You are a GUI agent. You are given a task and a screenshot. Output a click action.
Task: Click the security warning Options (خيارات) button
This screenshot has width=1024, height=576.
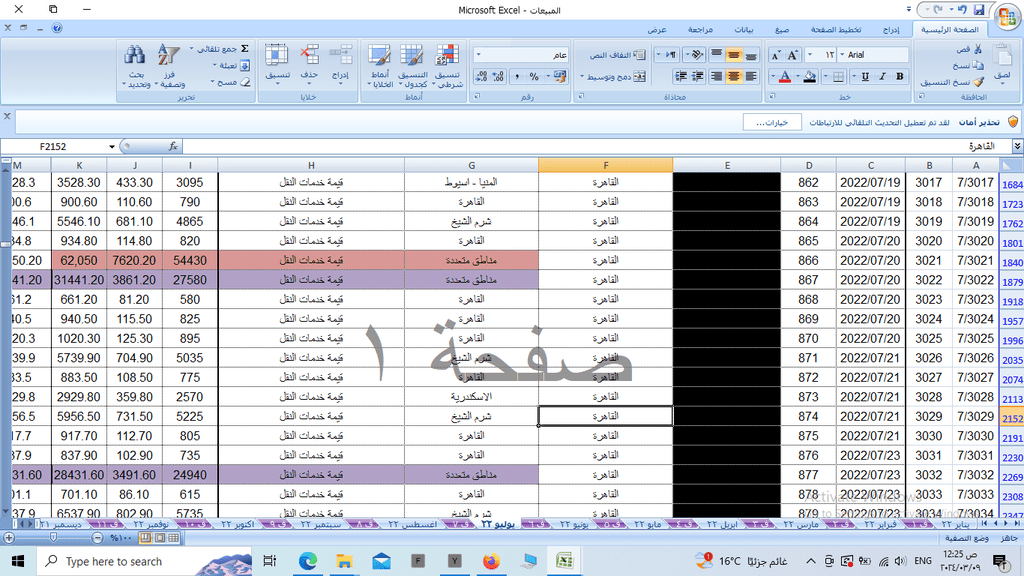click(x=772, y=122)
